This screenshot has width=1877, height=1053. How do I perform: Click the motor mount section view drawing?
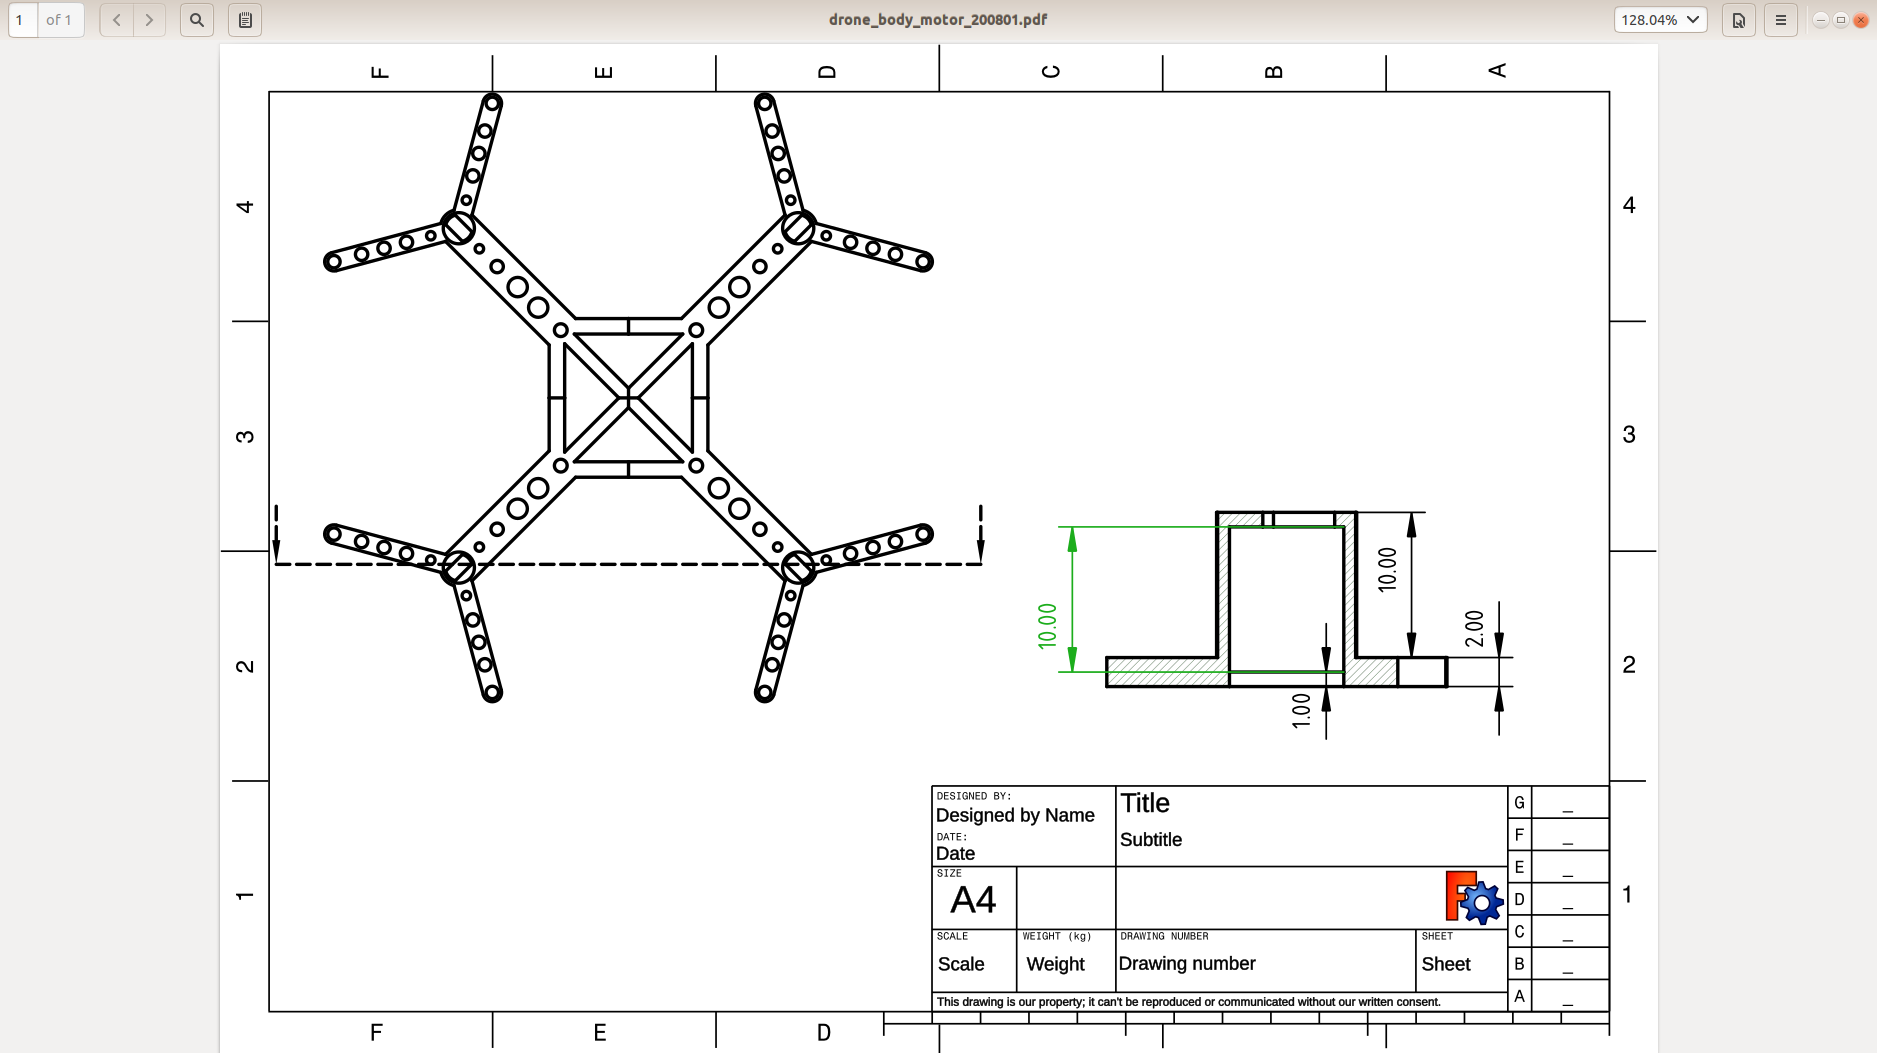pyautogui.click(x=1276, y=599)
